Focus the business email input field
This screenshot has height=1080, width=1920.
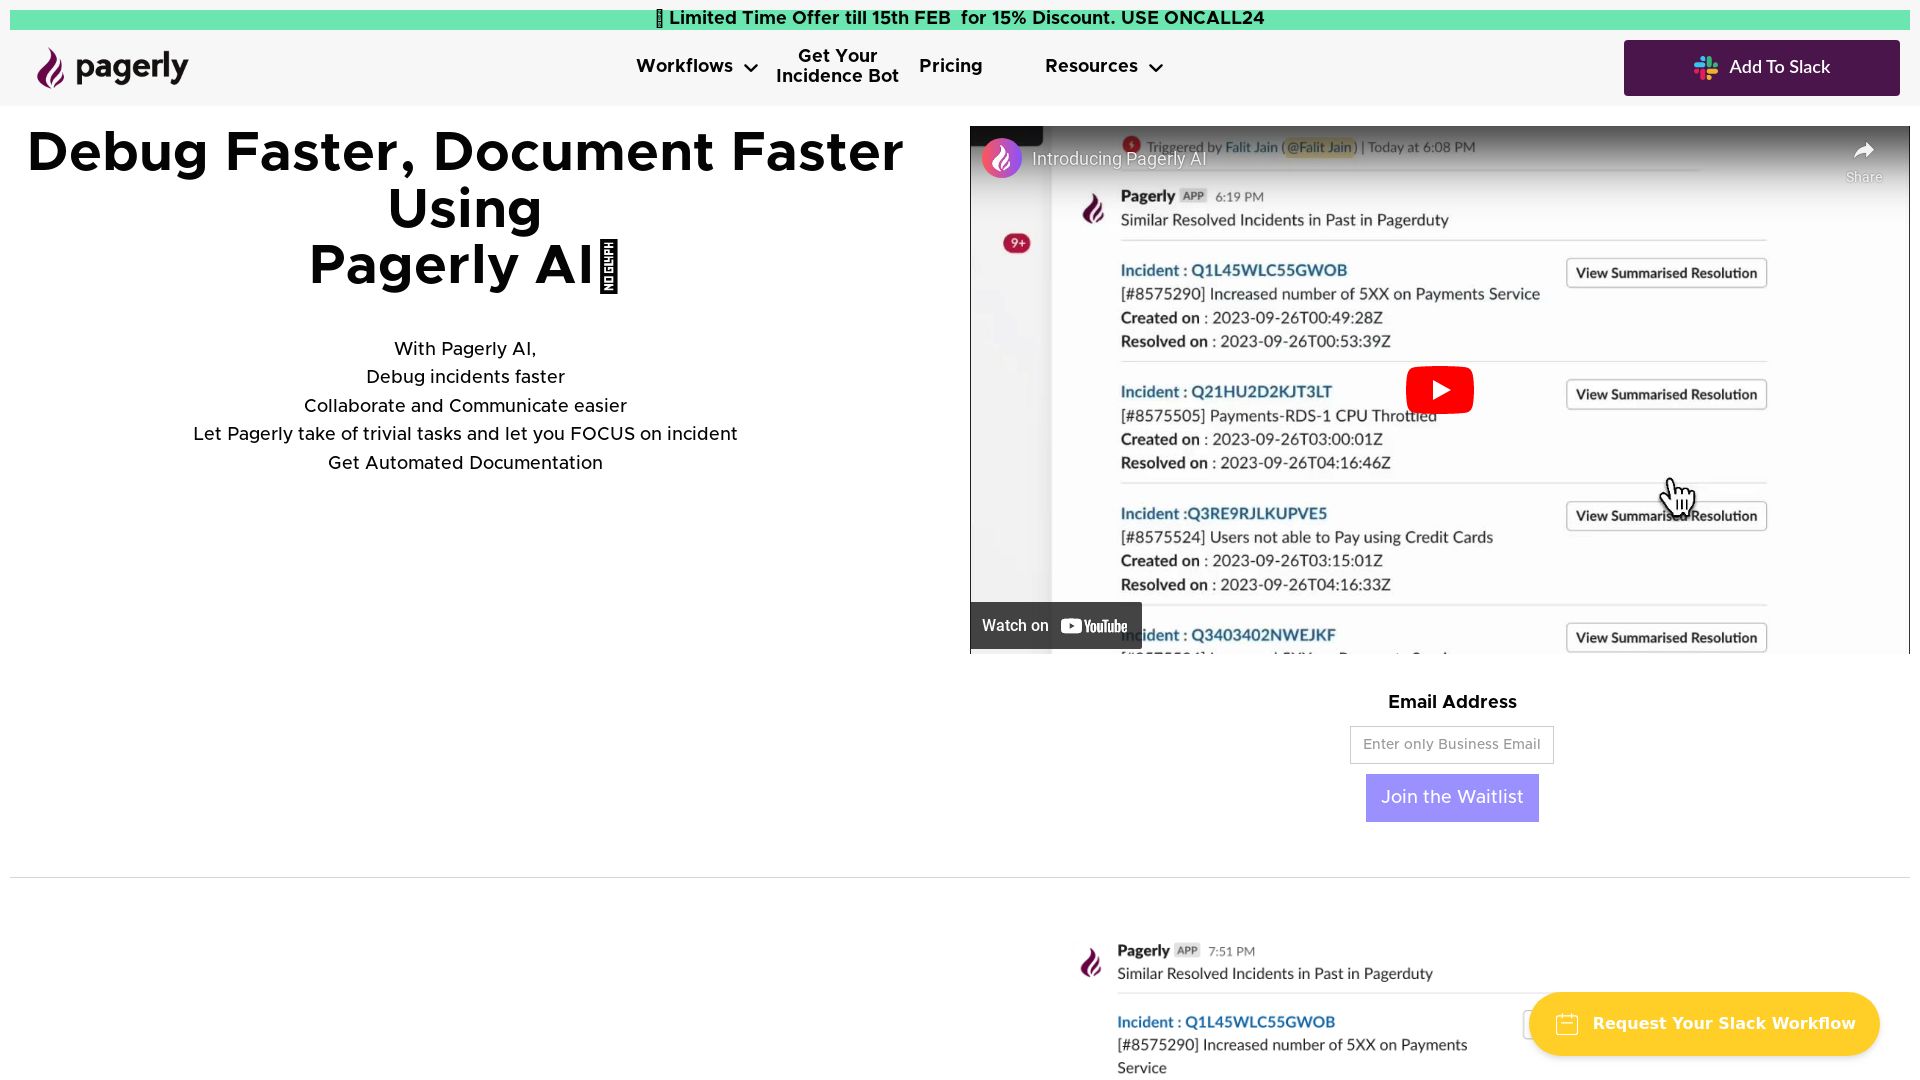pos(1451,745)
